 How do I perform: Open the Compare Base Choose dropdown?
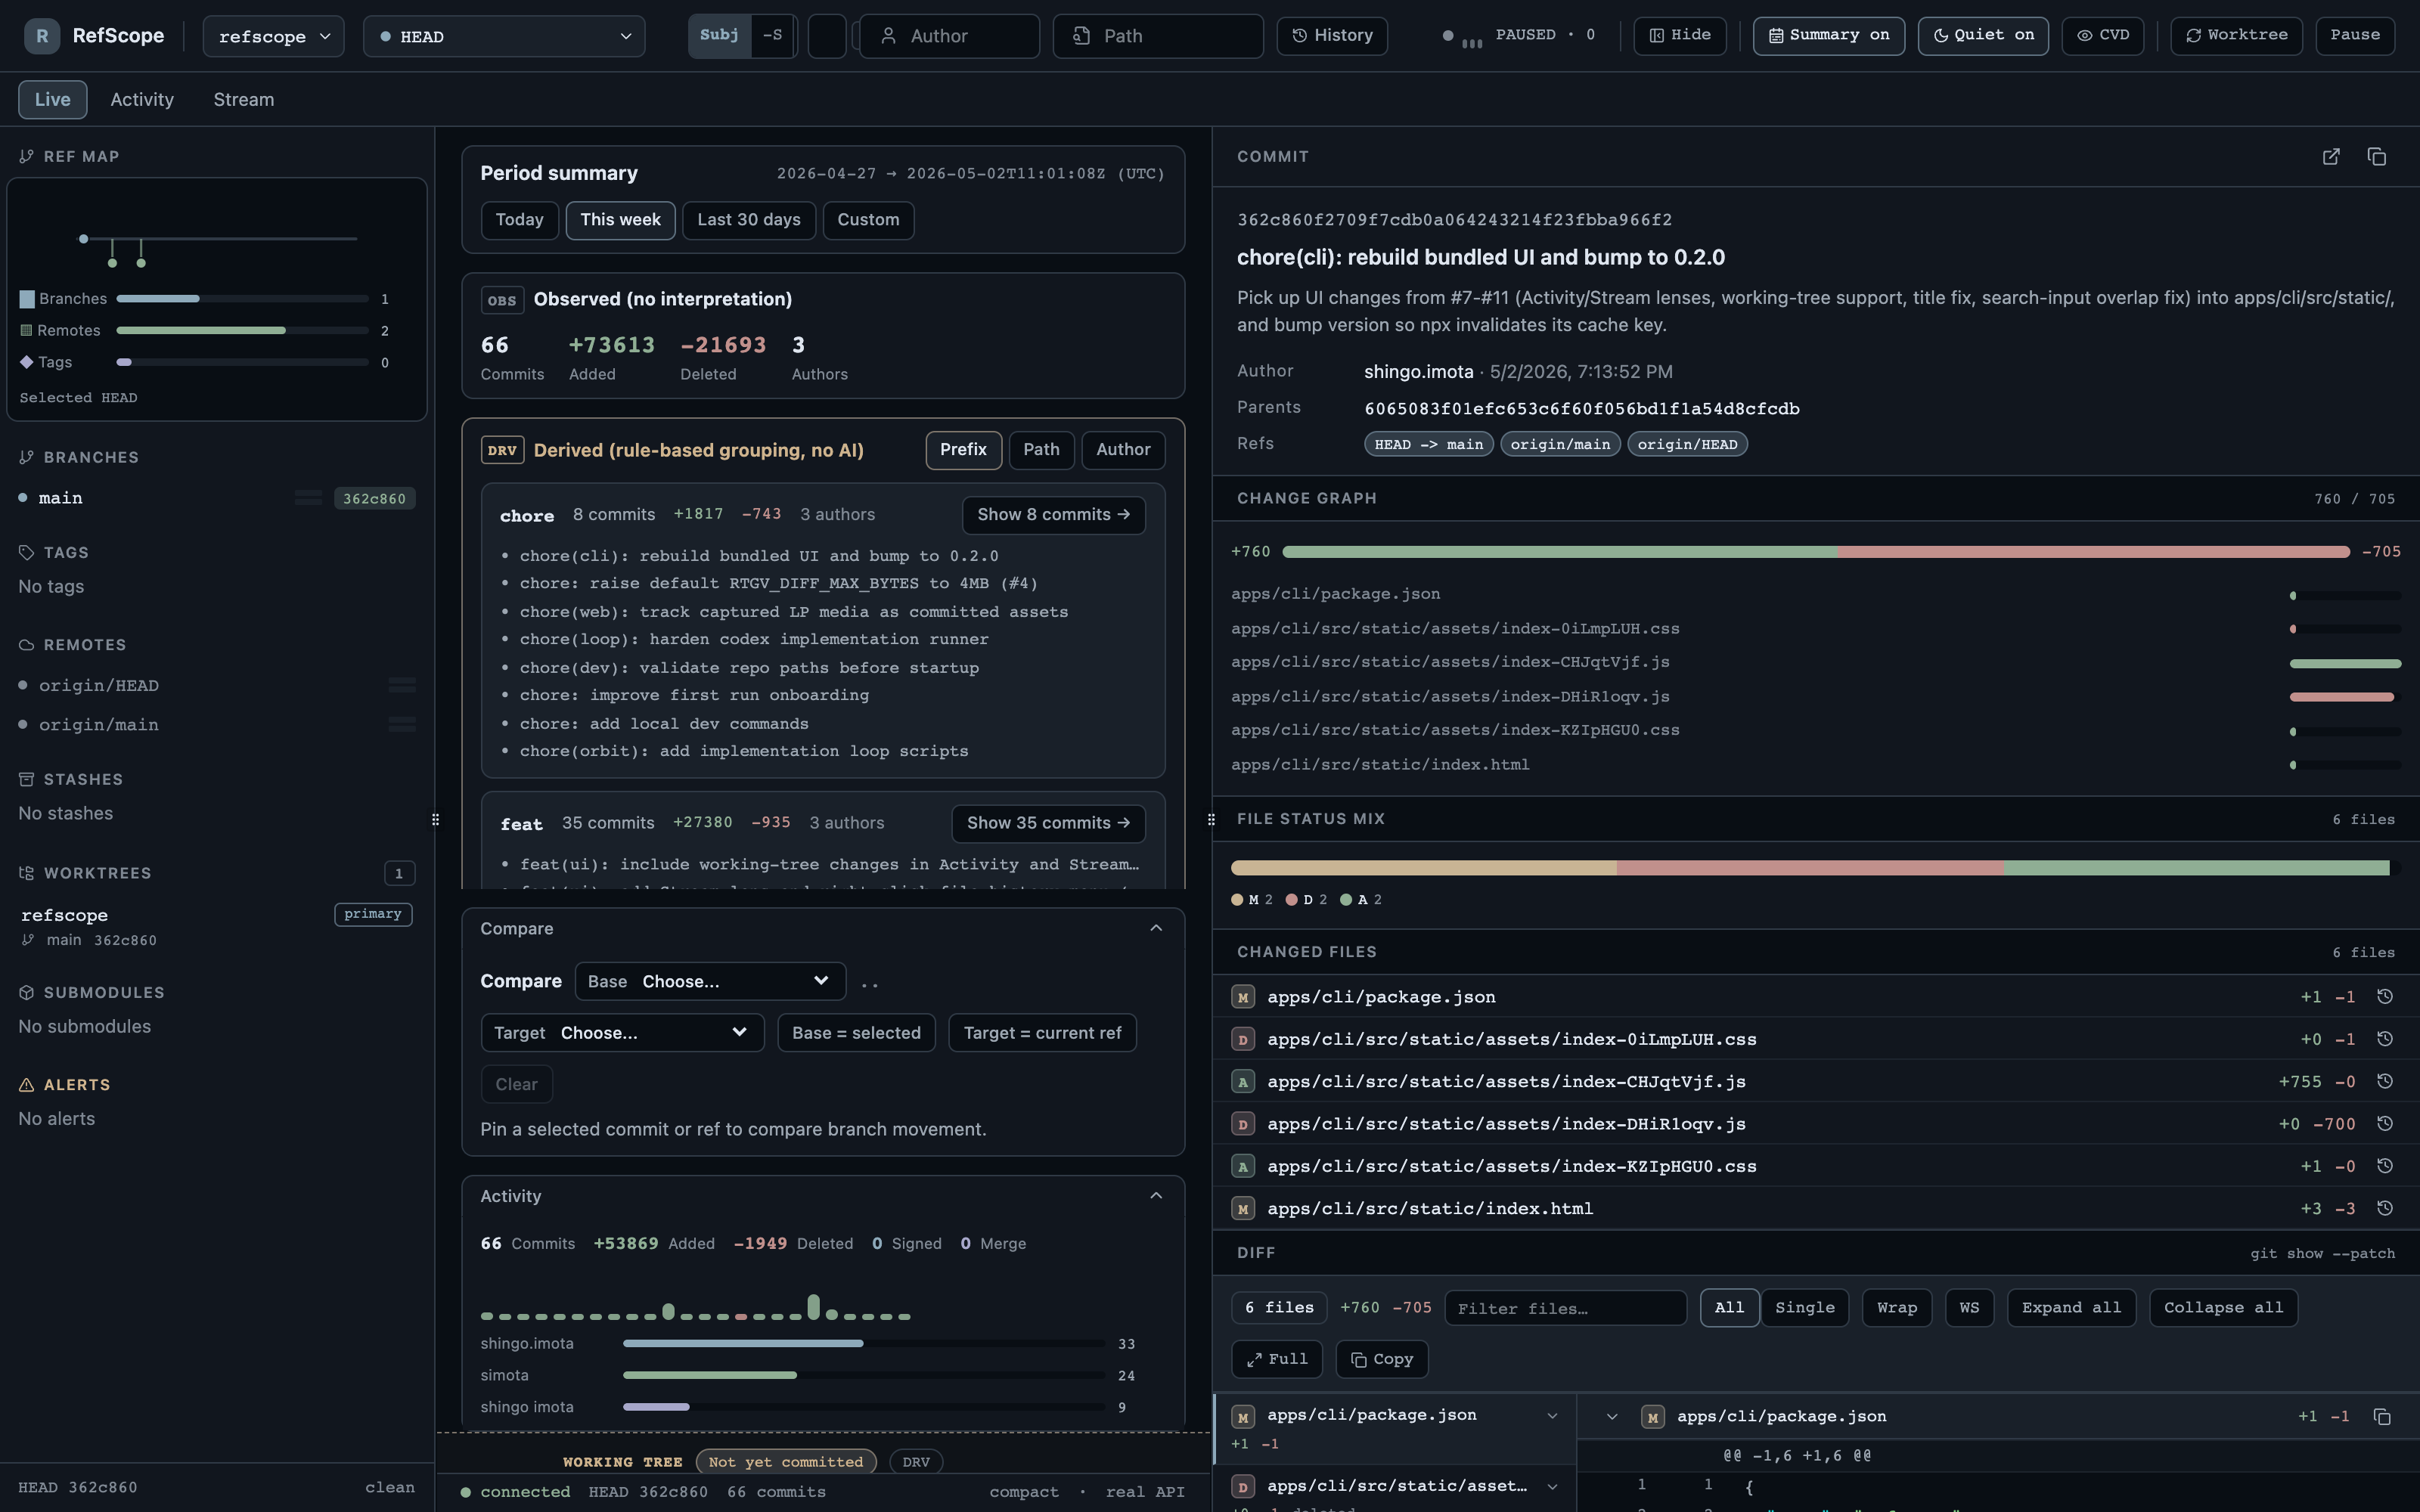tap(710, 981)
